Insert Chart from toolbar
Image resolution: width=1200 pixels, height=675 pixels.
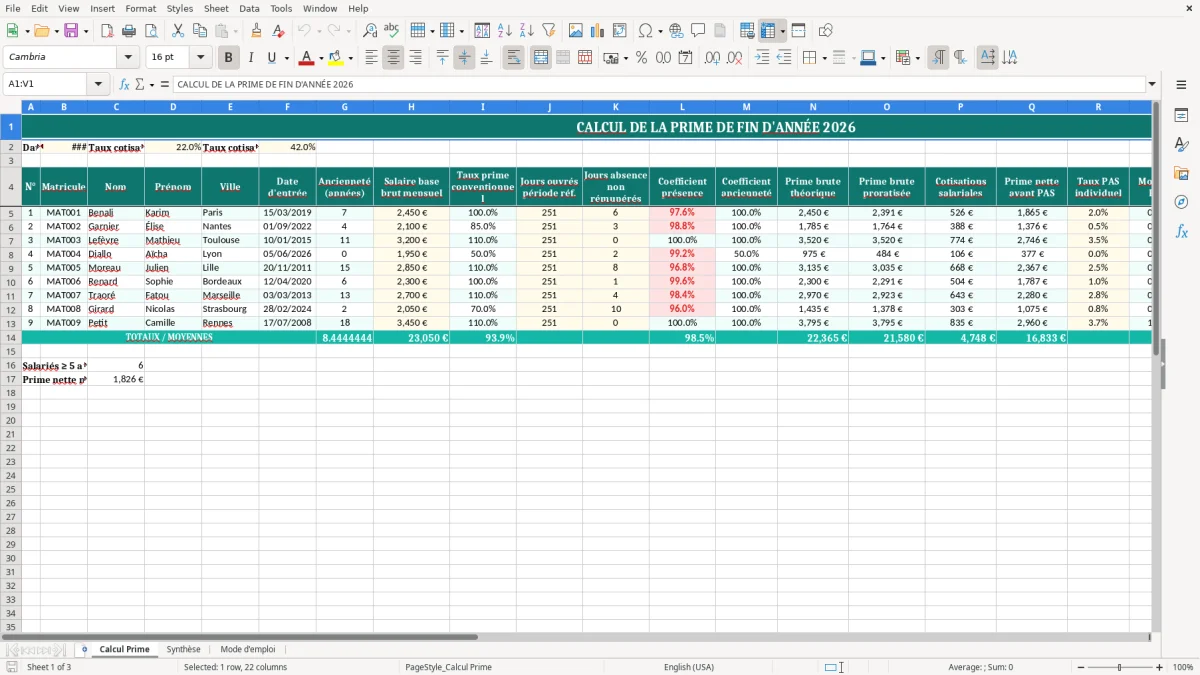tap(598, 31)
